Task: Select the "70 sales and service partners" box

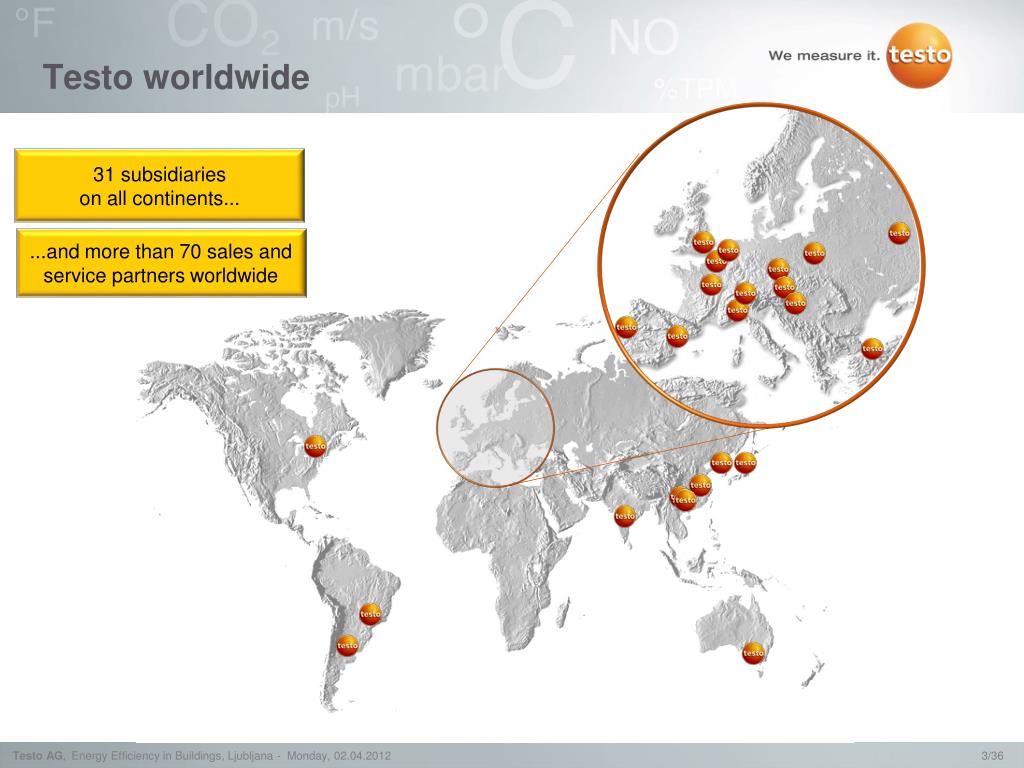Action: coord(161,264)
